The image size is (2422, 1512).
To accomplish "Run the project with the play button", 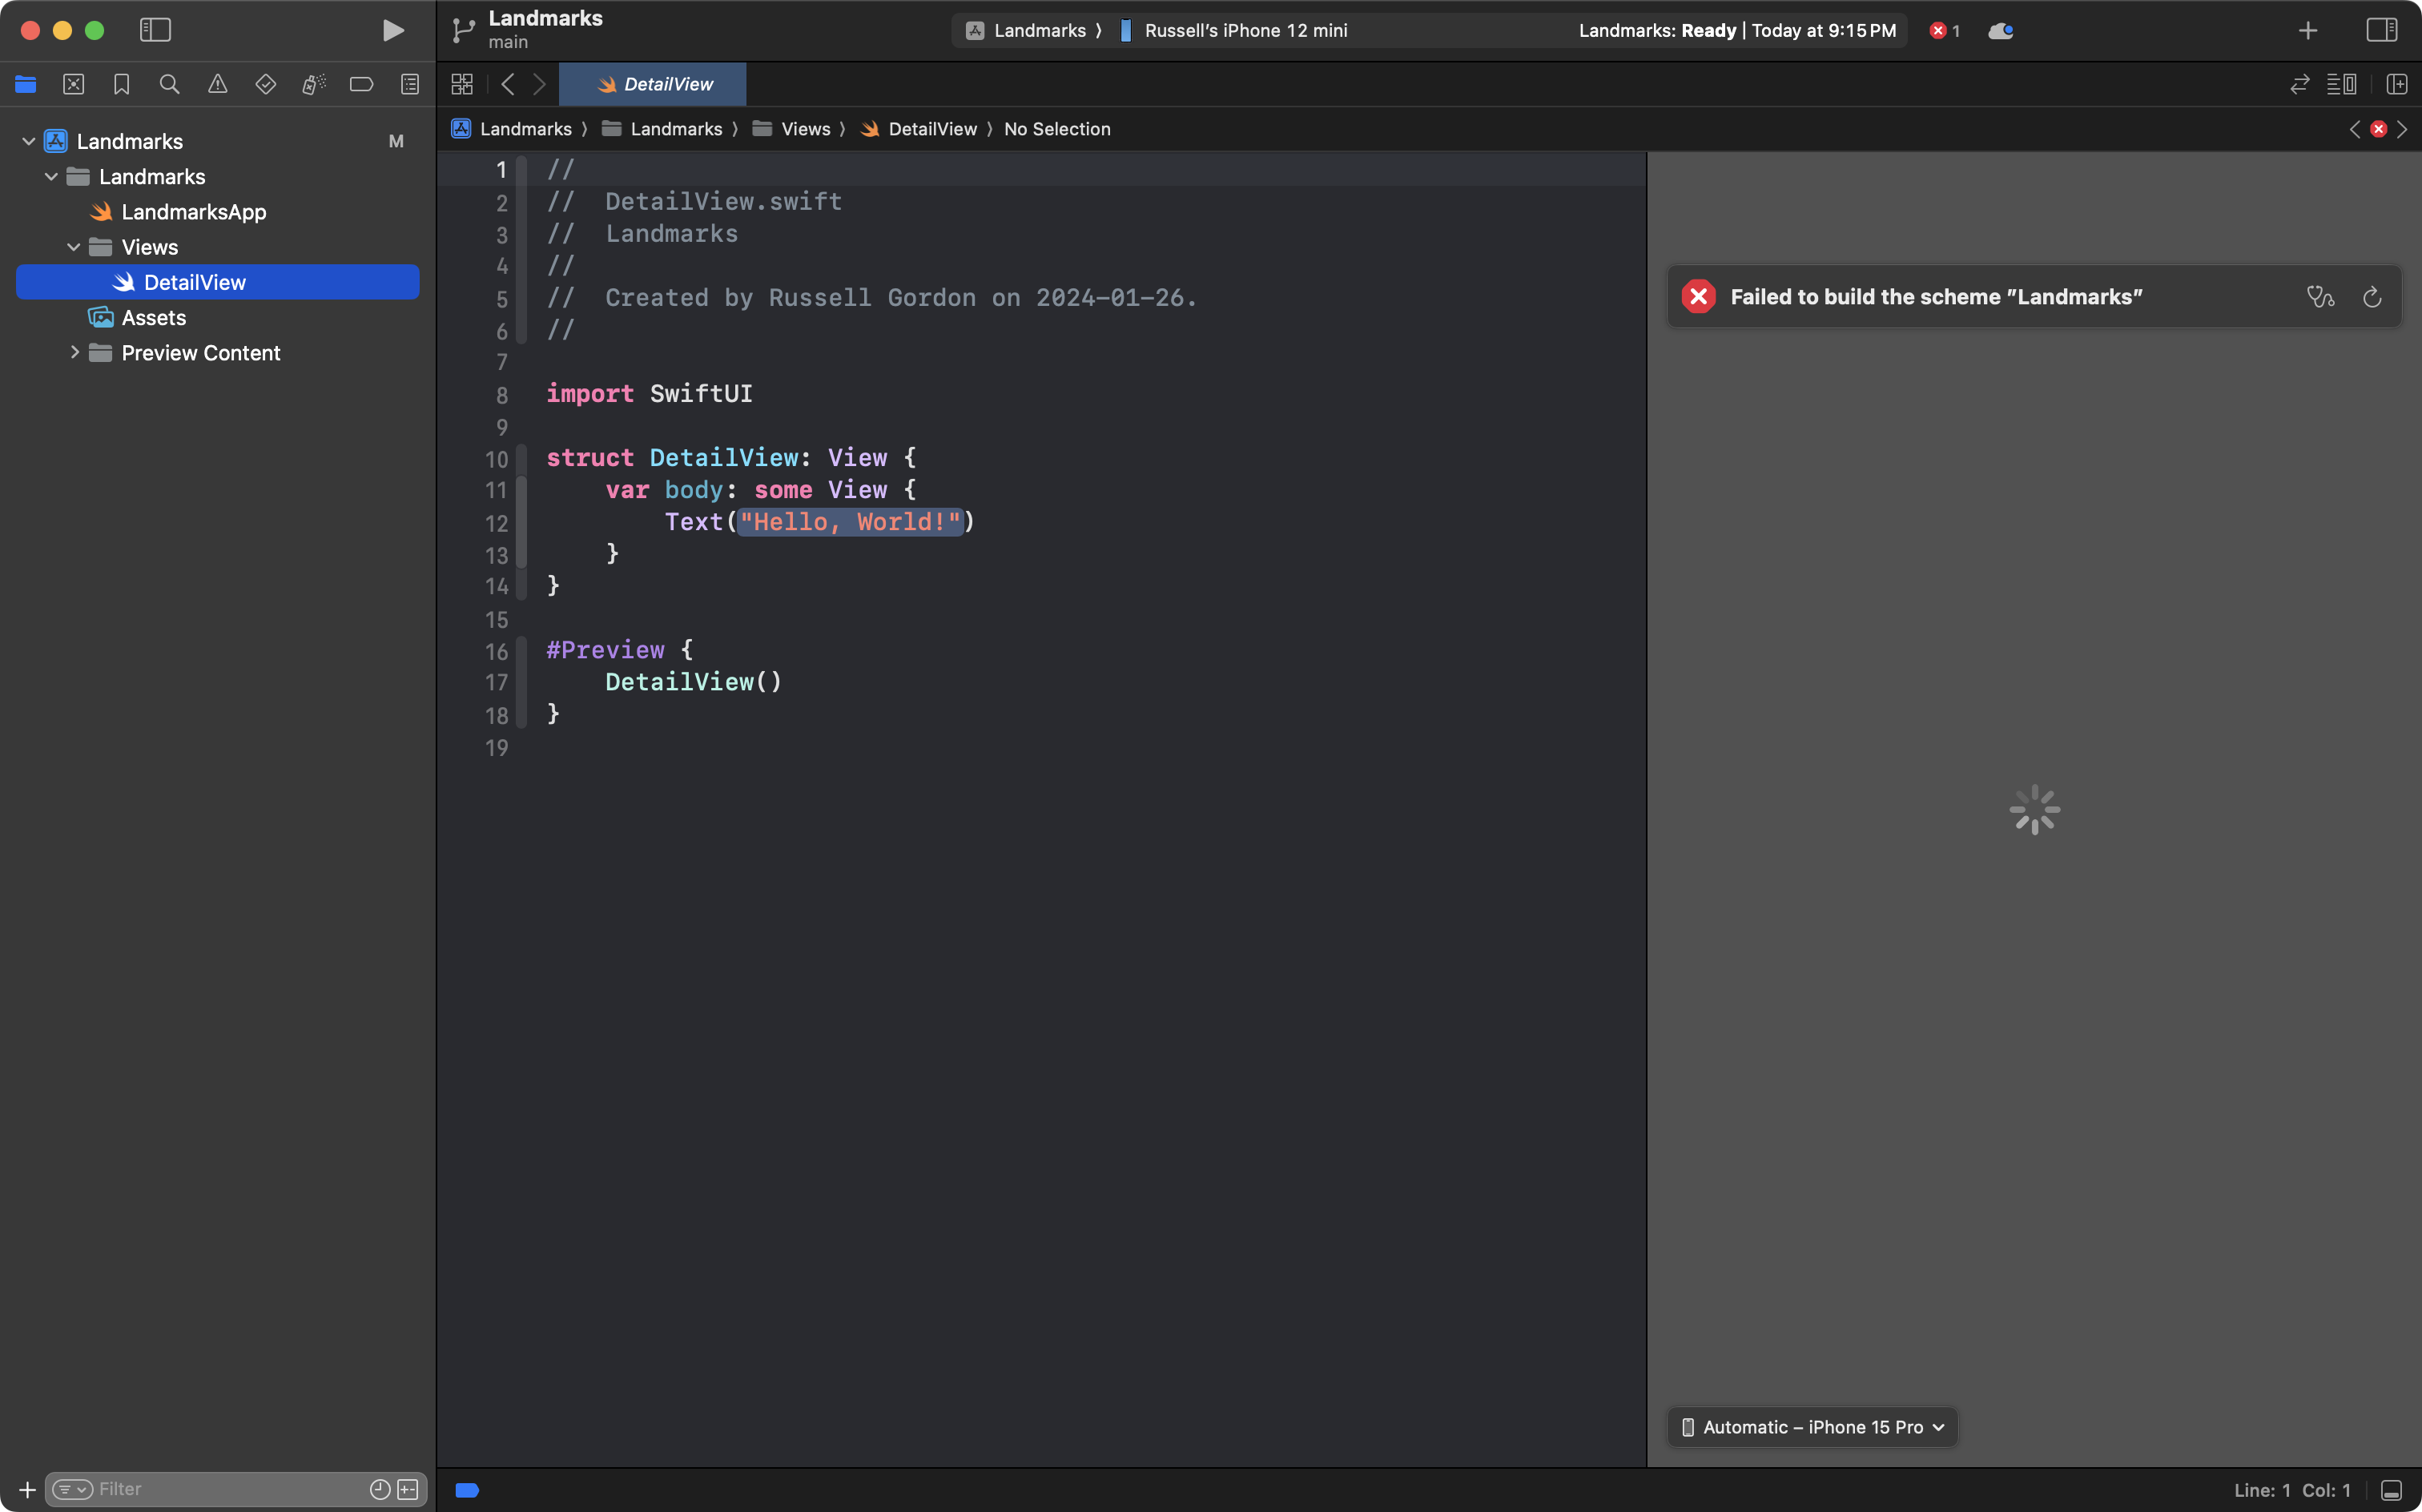I will coord(392,30).
